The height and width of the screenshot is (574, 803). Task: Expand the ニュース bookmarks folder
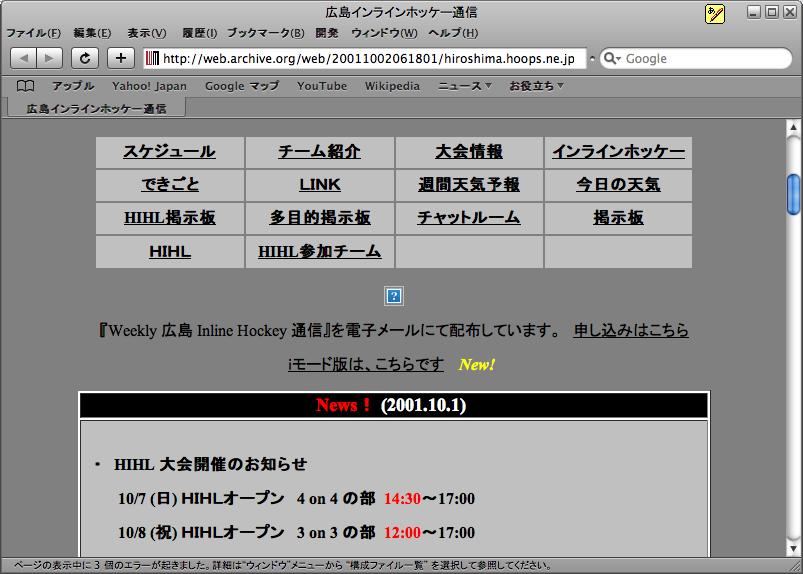(x=465, y=86)
